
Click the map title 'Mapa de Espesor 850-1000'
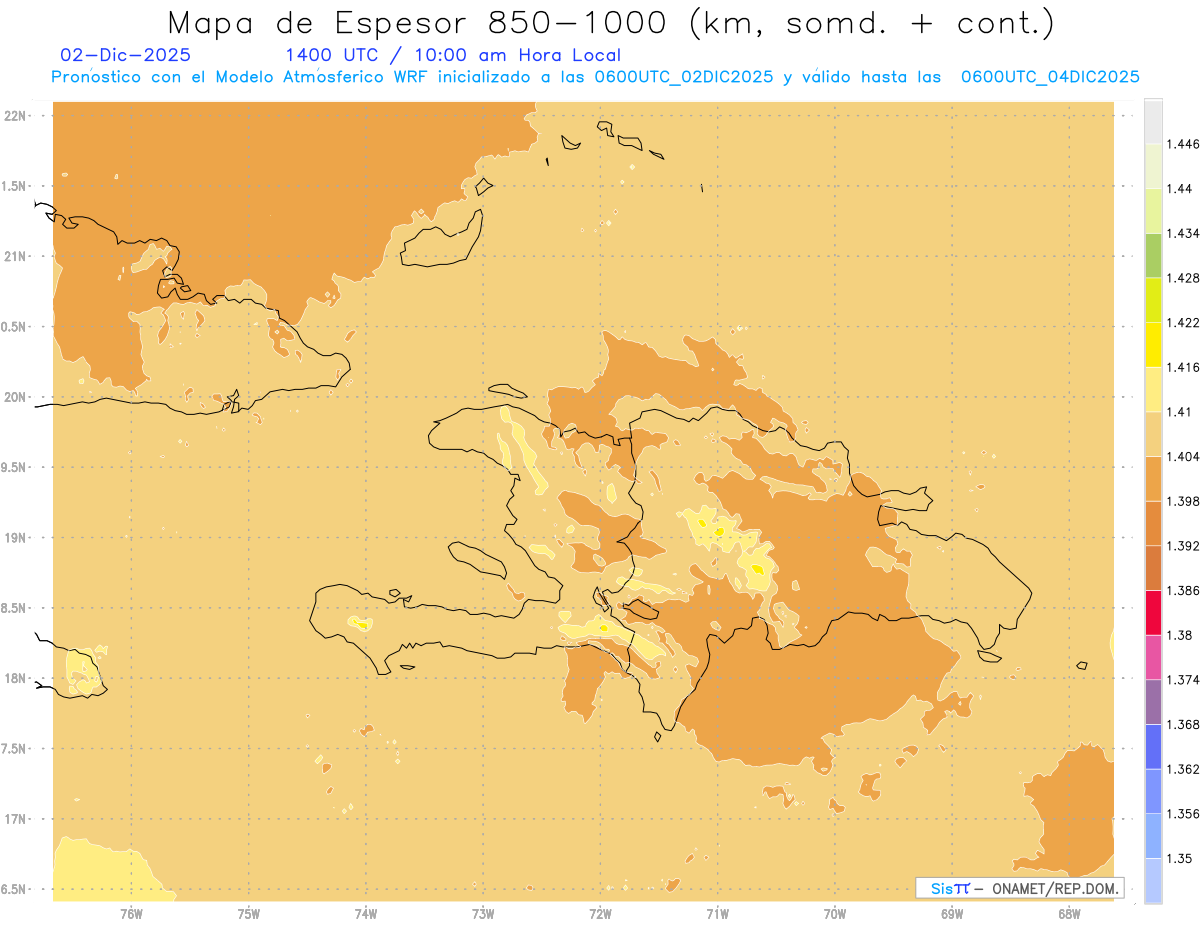(418, 23)
